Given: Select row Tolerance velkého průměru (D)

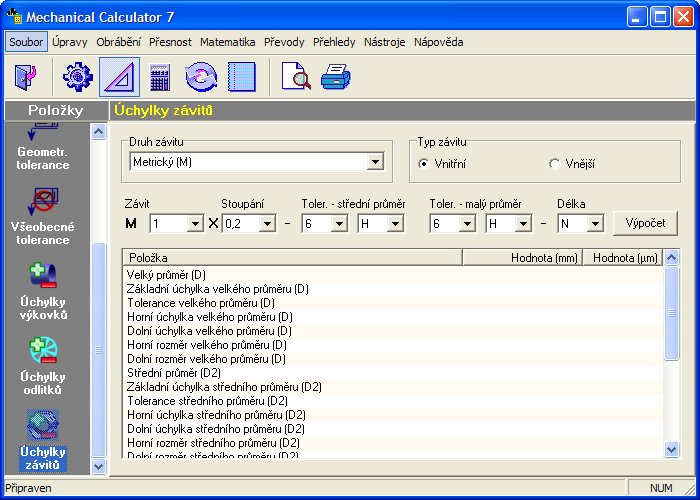Looking at the screenshot, I should point(393,303).
